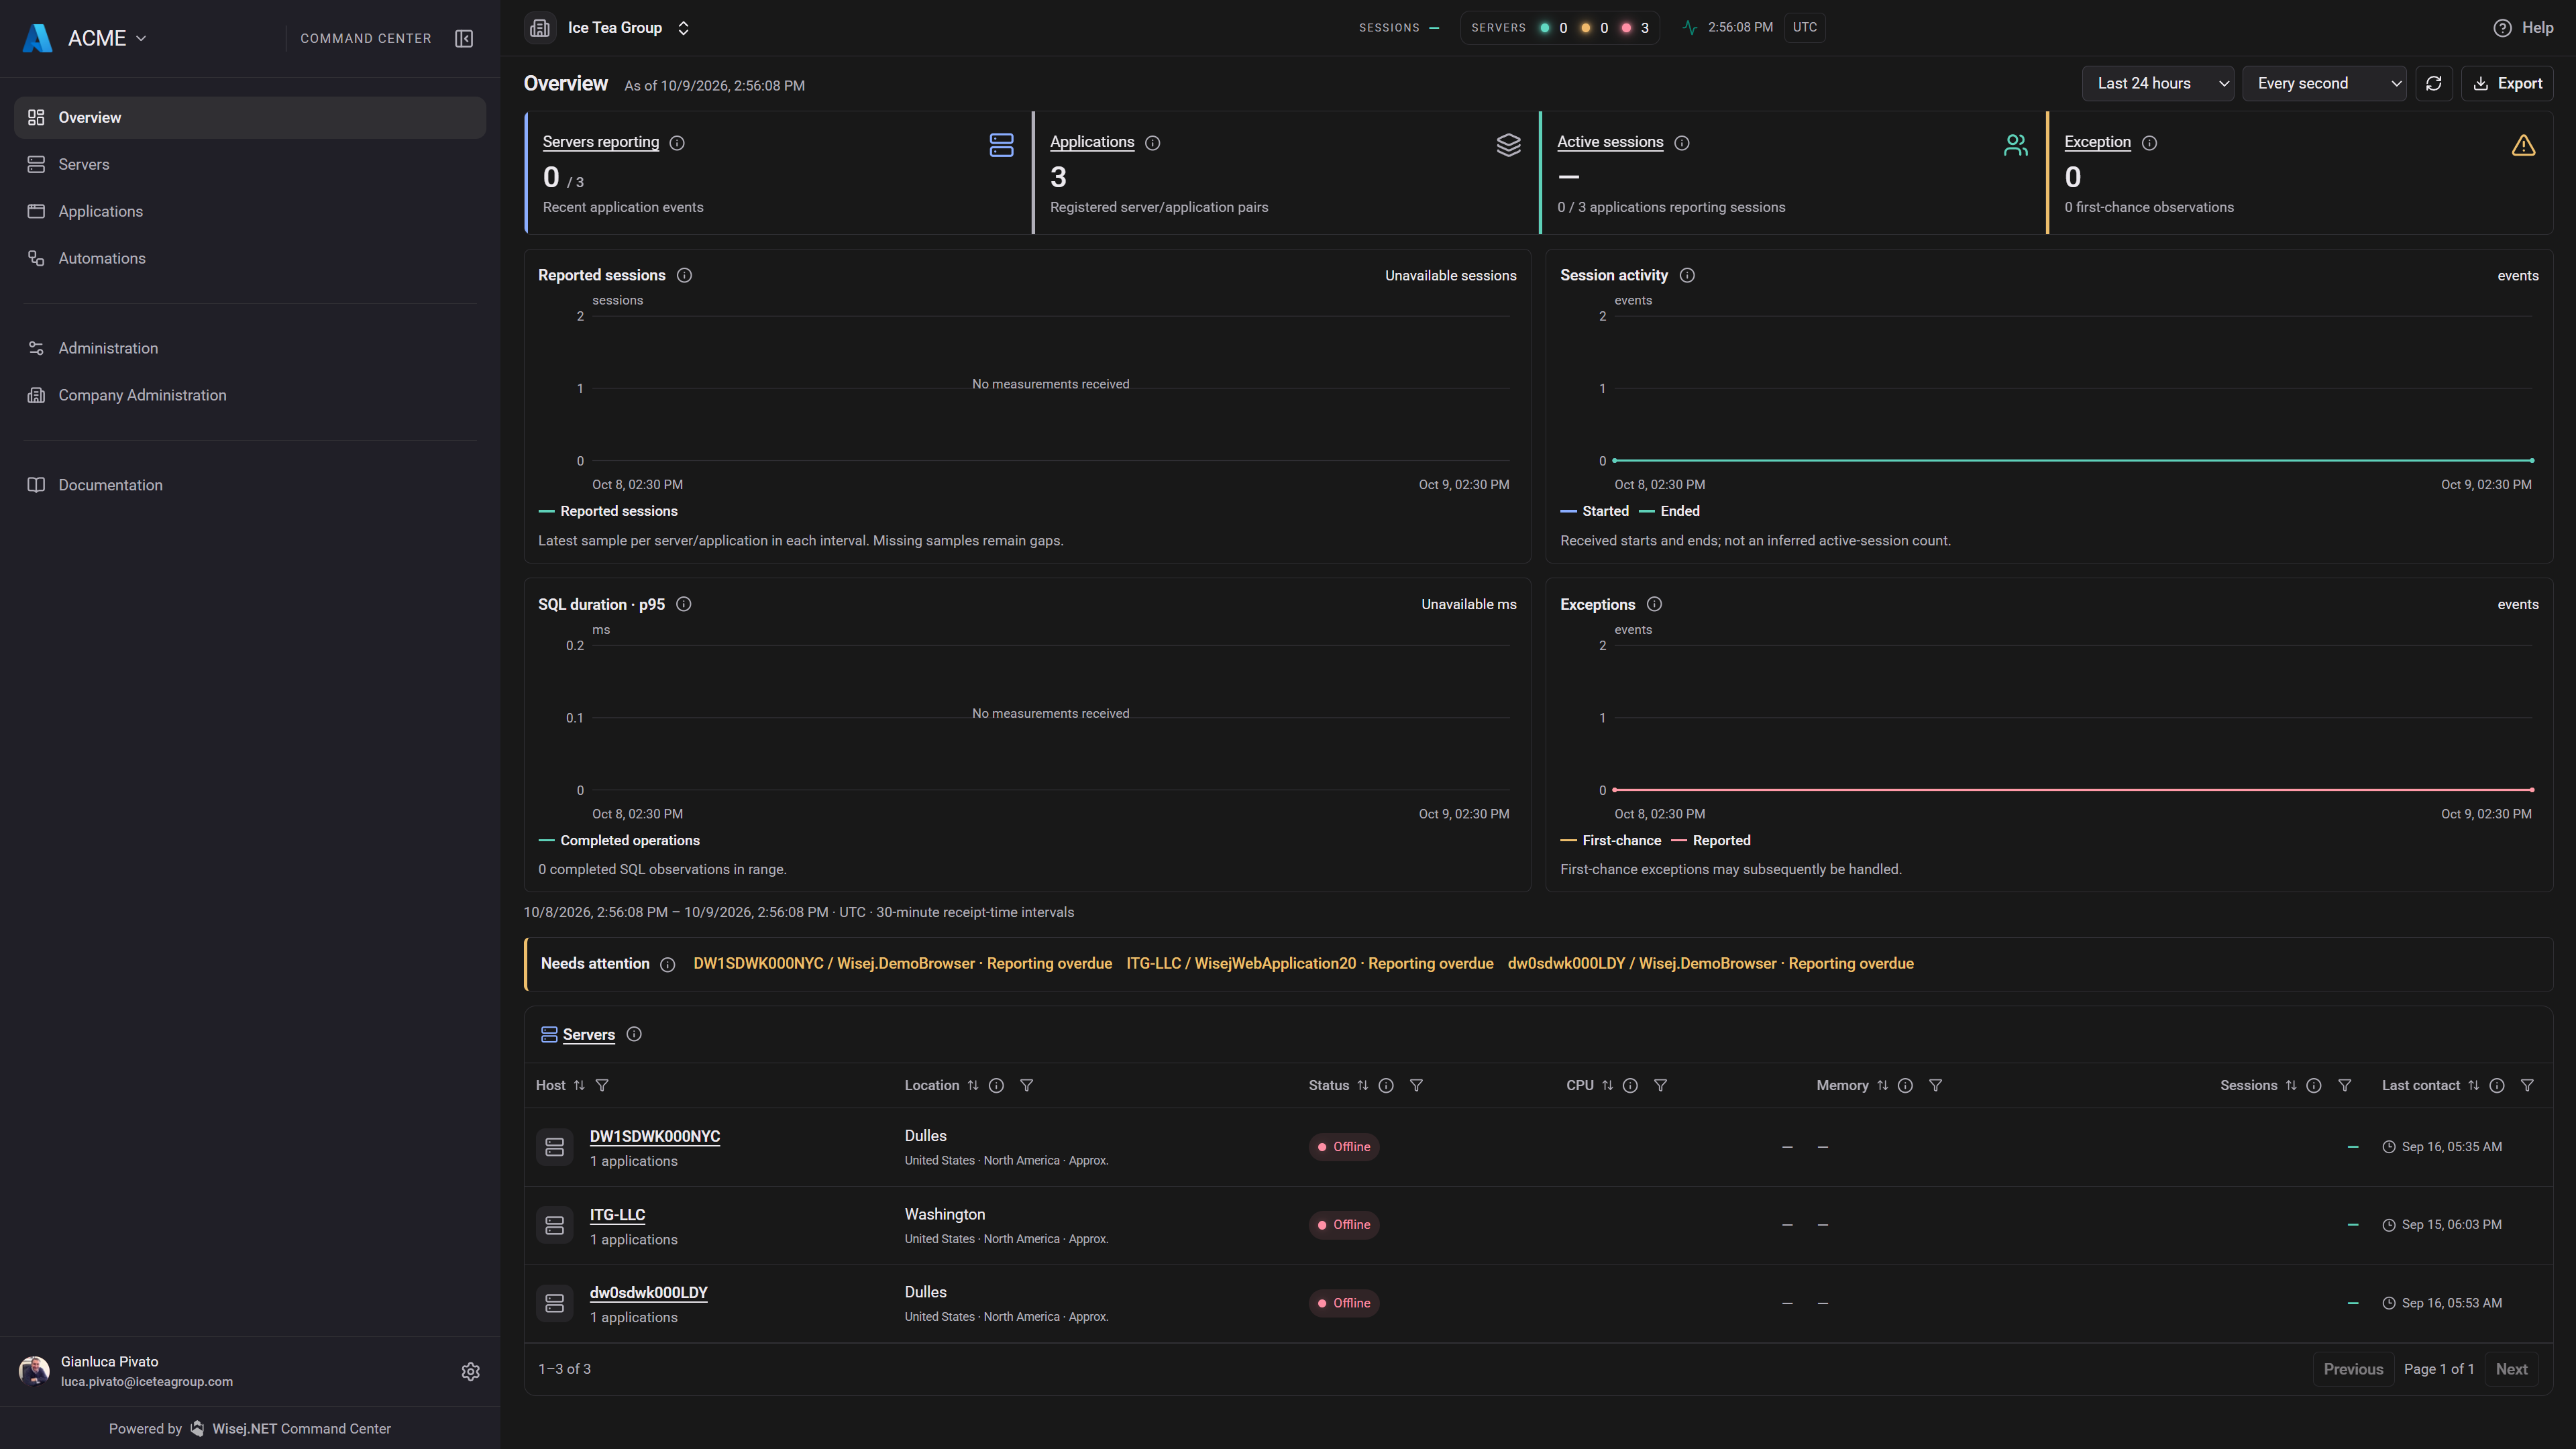Click the Needs attention info icon
This screenshot has height=1449, width=2576.
(668, 965)
